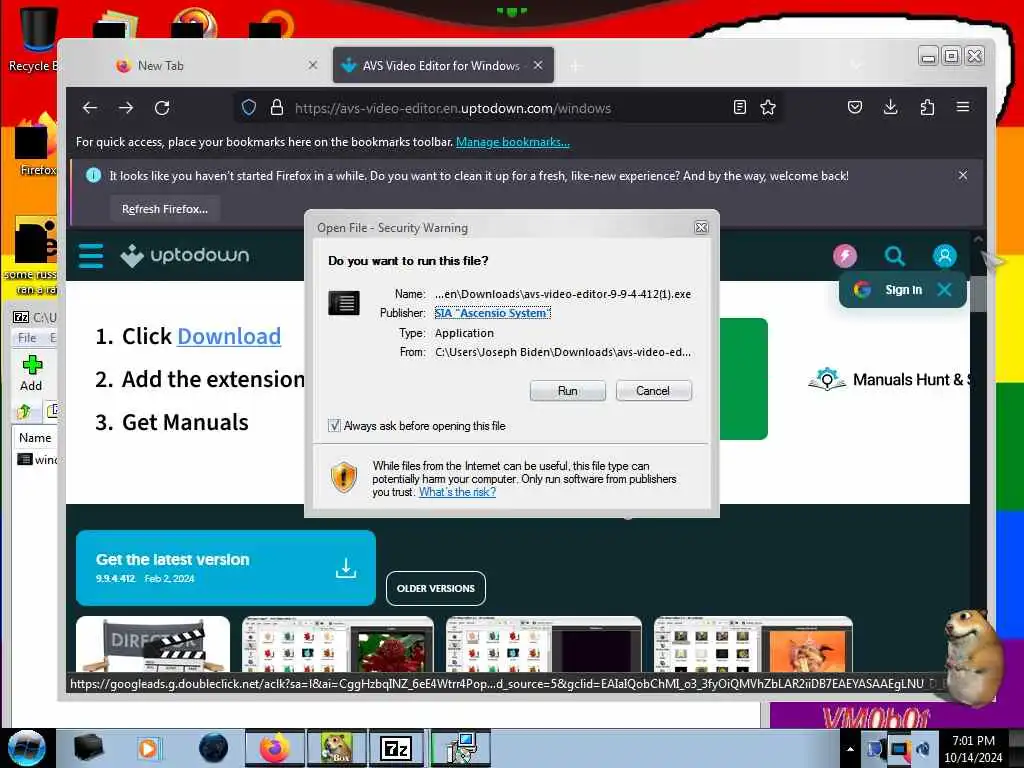Close the New Tab tab
Image resolution: width=1024 pixels, height=768 pixels.
click(x=313, y=65)
